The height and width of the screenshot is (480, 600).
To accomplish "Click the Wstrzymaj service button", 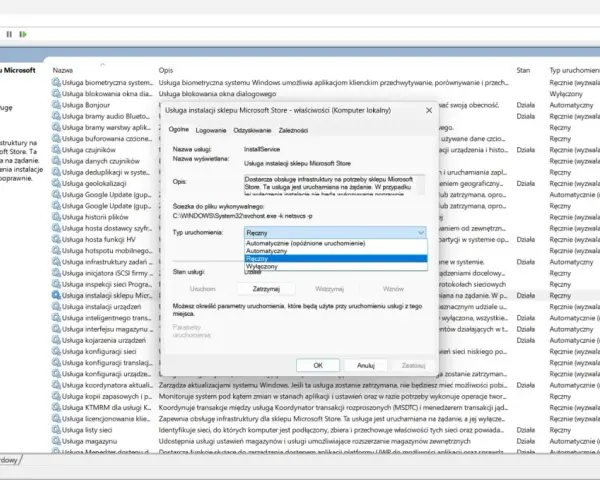I will (x=329, y=289).
